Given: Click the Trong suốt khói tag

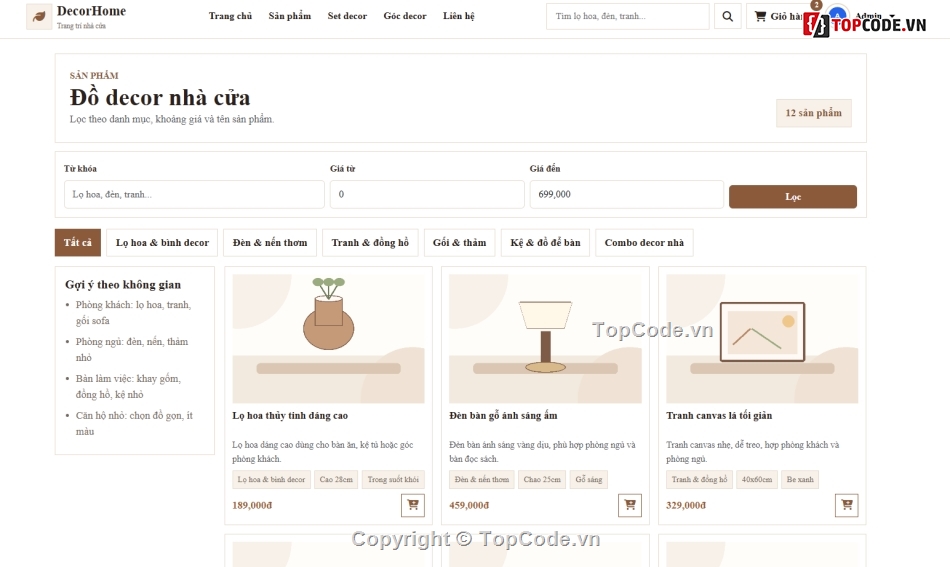Looking at the screenshot, I should pos(393,479).
